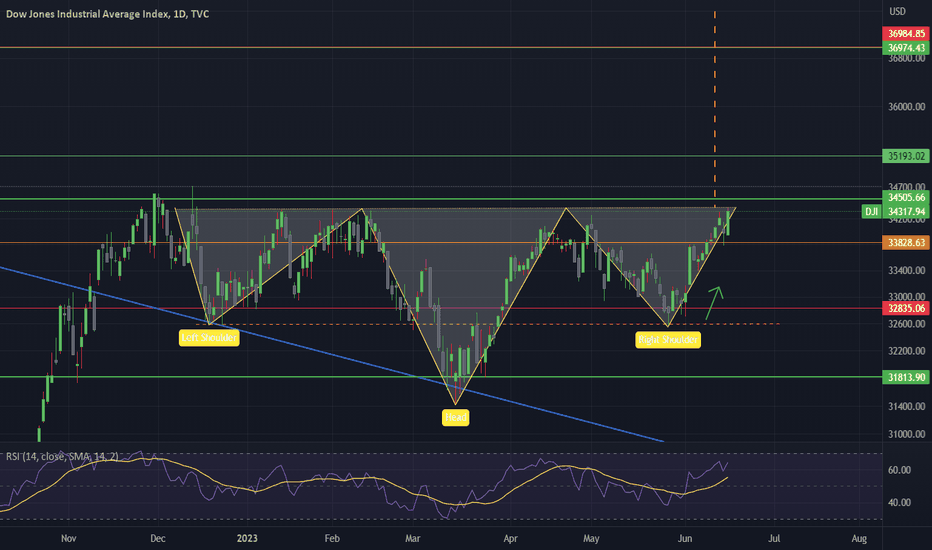Viewport: 932px width, 550px height.
Task: Select the Left Shoulder annotation label
Action: tap(209, 338)
